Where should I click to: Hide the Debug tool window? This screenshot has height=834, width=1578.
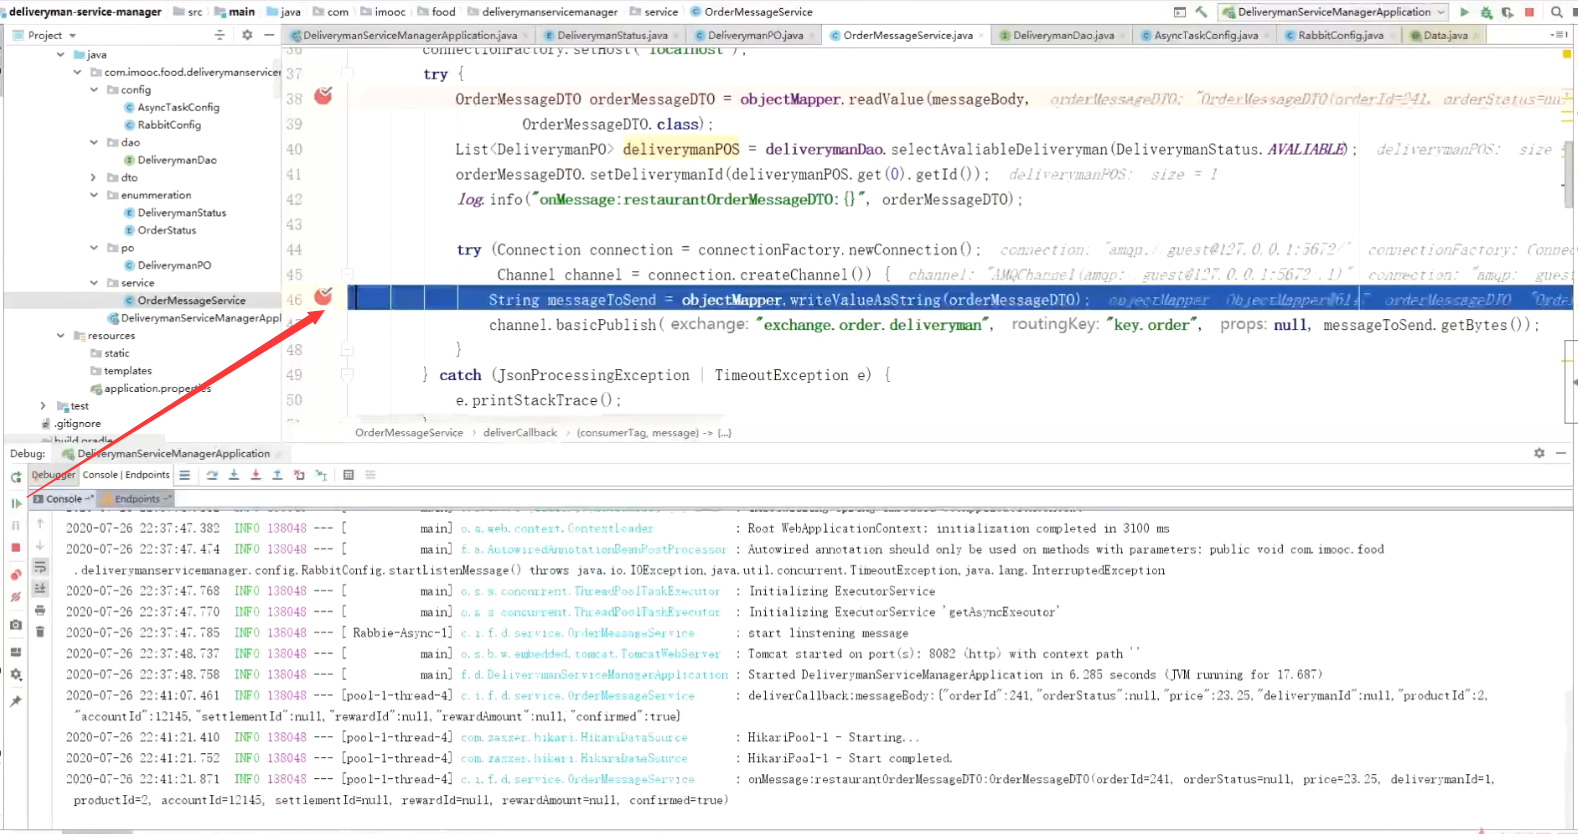coord(1560,453)
